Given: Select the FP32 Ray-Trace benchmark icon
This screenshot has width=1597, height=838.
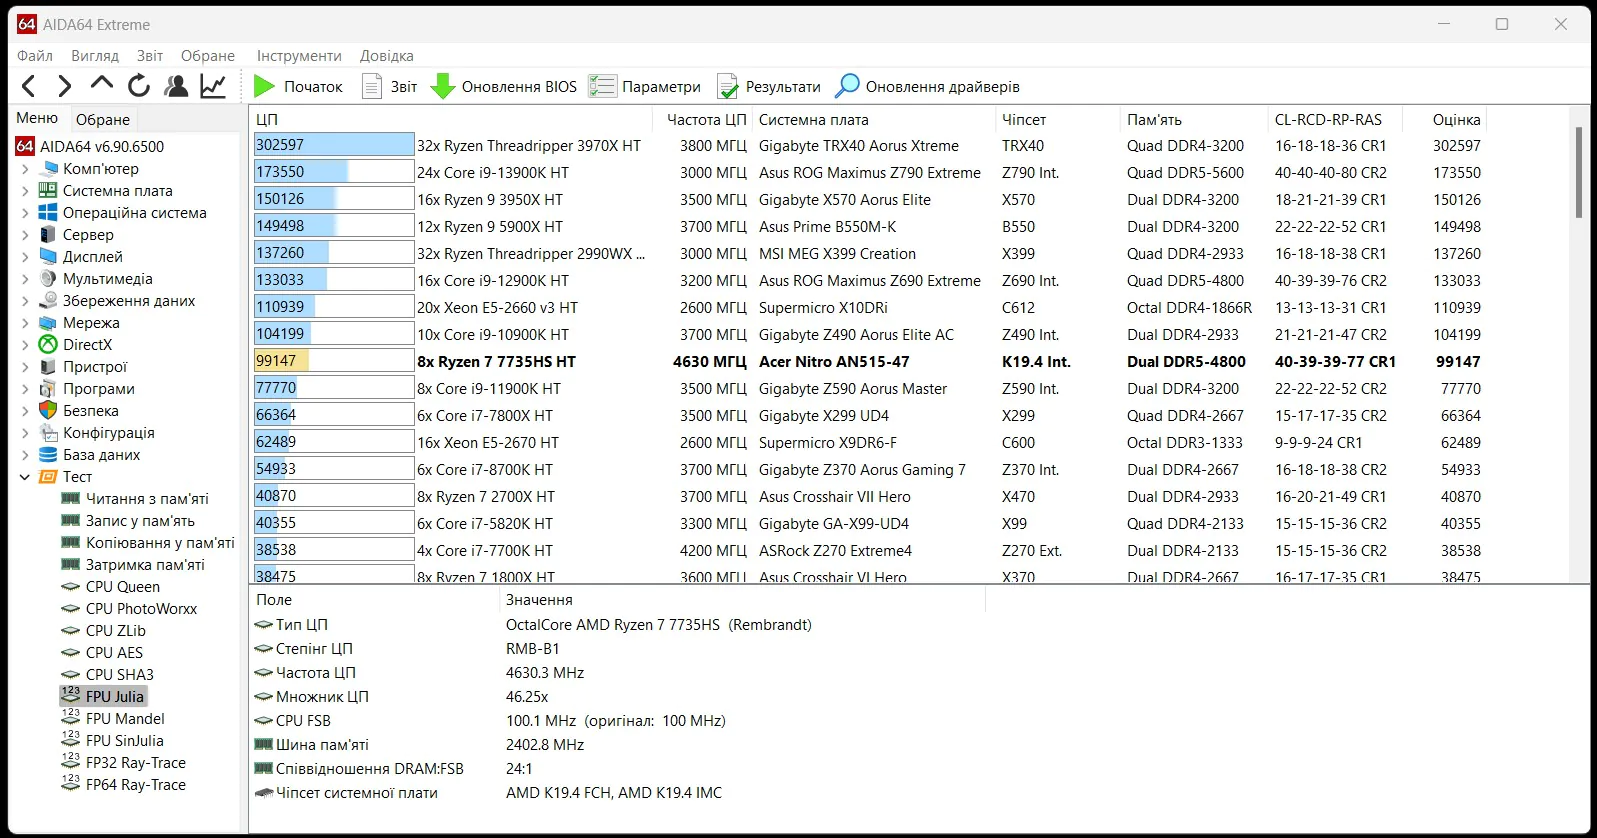Looking at the screenshot, I should coord(70,762).
